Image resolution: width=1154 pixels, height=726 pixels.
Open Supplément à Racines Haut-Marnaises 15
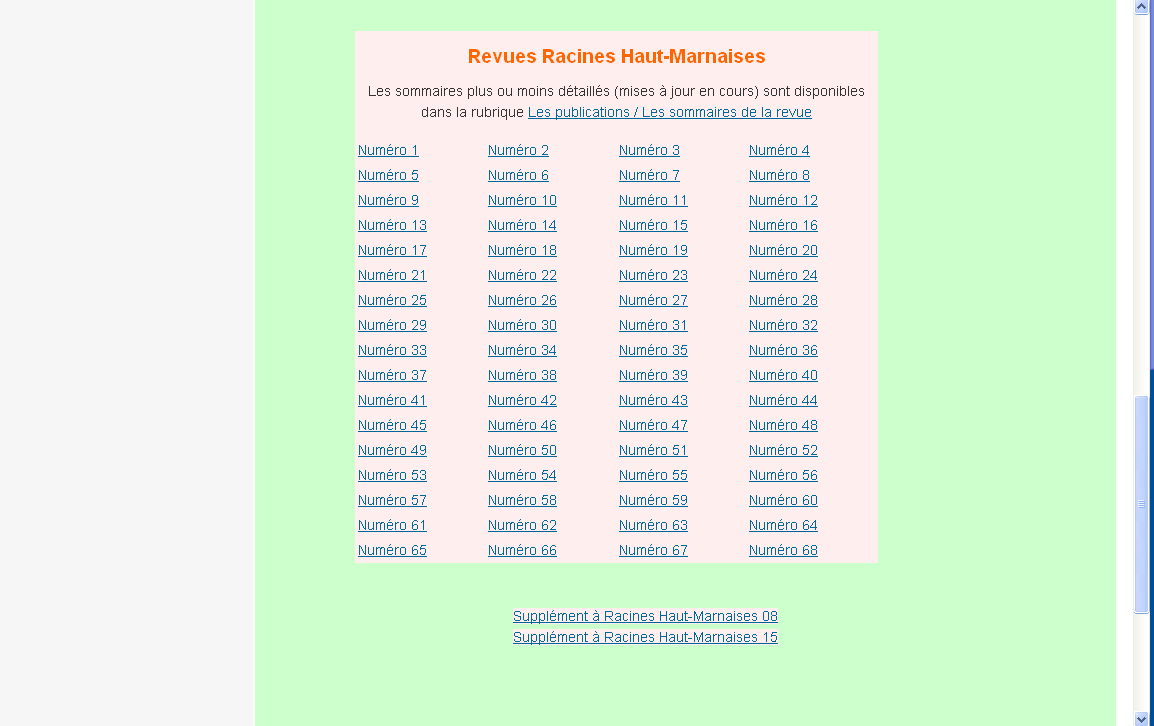[x=645, y=637]
